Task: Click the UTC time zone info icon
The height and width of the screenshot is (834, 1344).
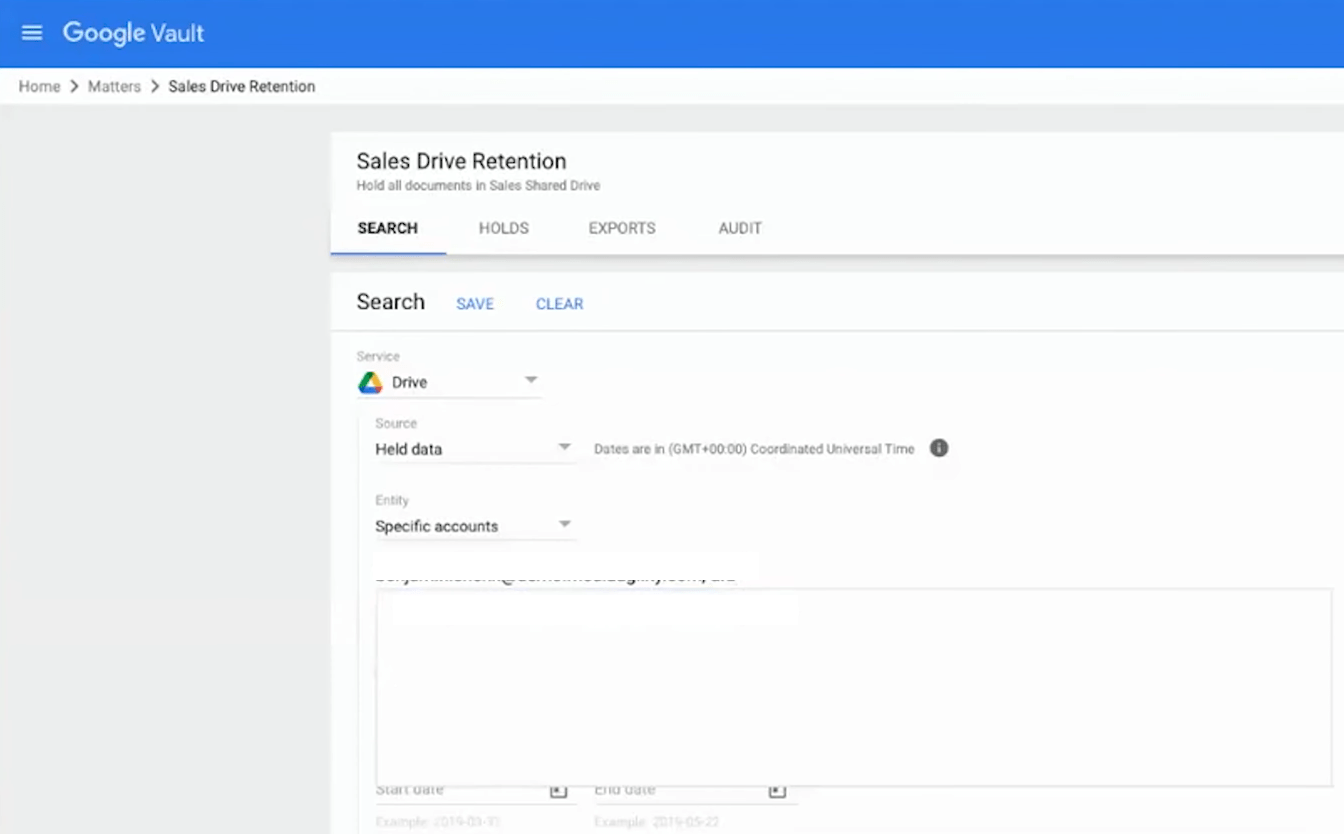Action: pyautogui.click(x=938, y=448)
